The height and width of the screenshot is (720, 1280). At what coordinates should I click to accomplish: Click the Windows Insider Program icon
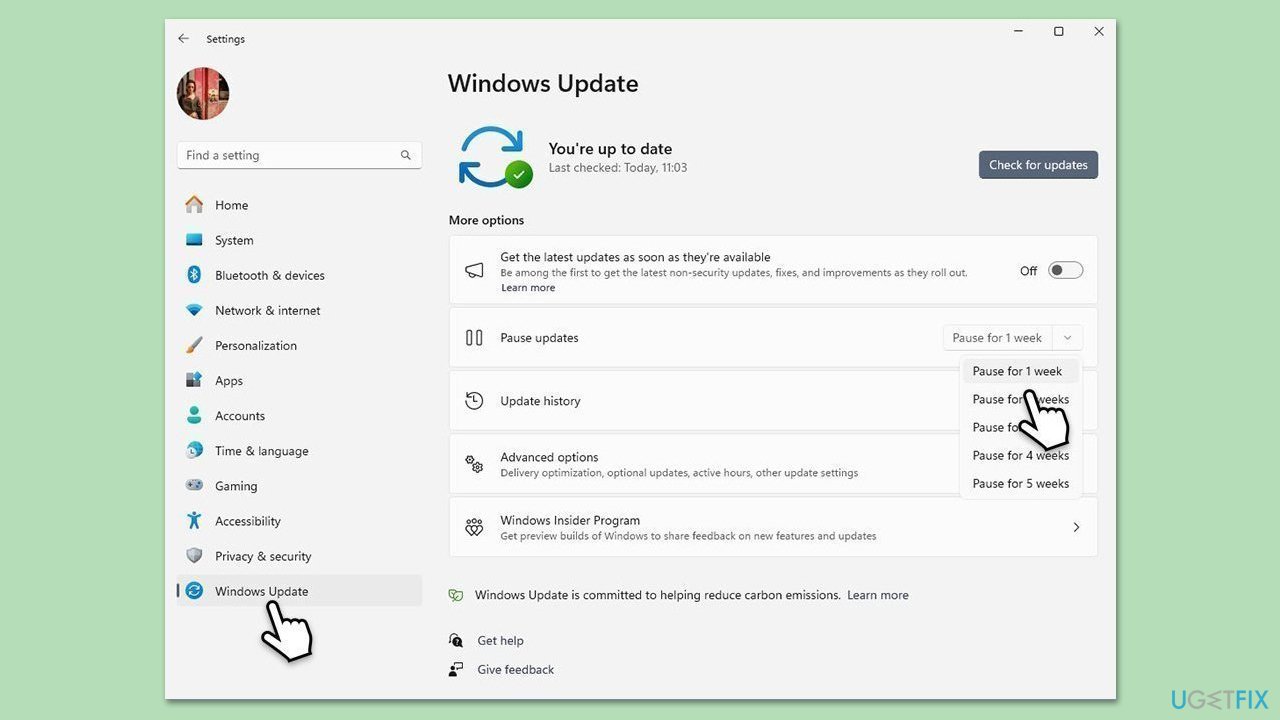click(x=474, y=527)
